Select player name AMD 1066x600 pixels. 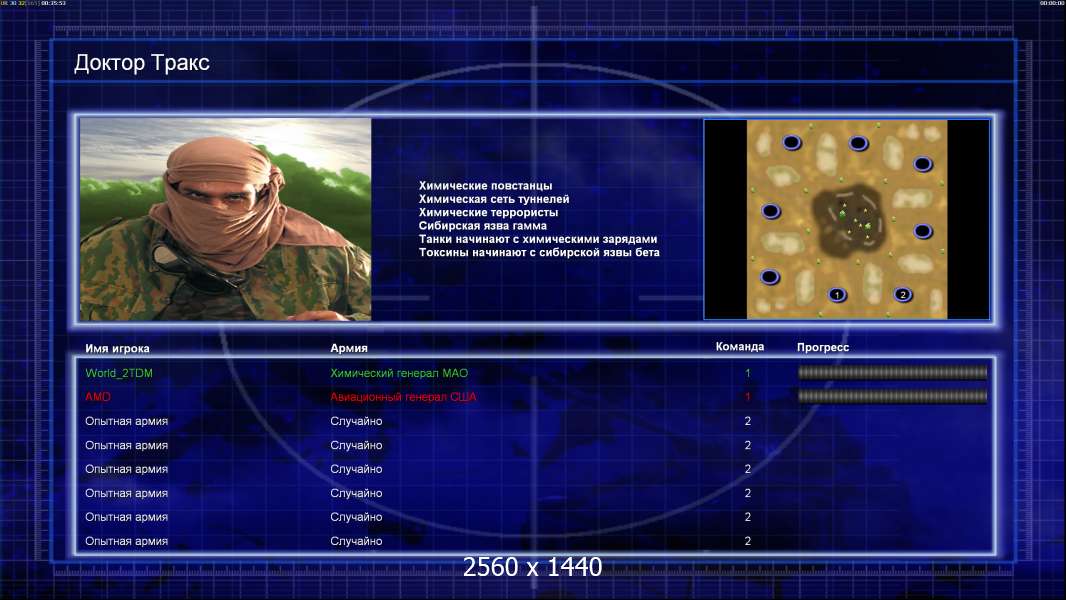coord(98,397)
